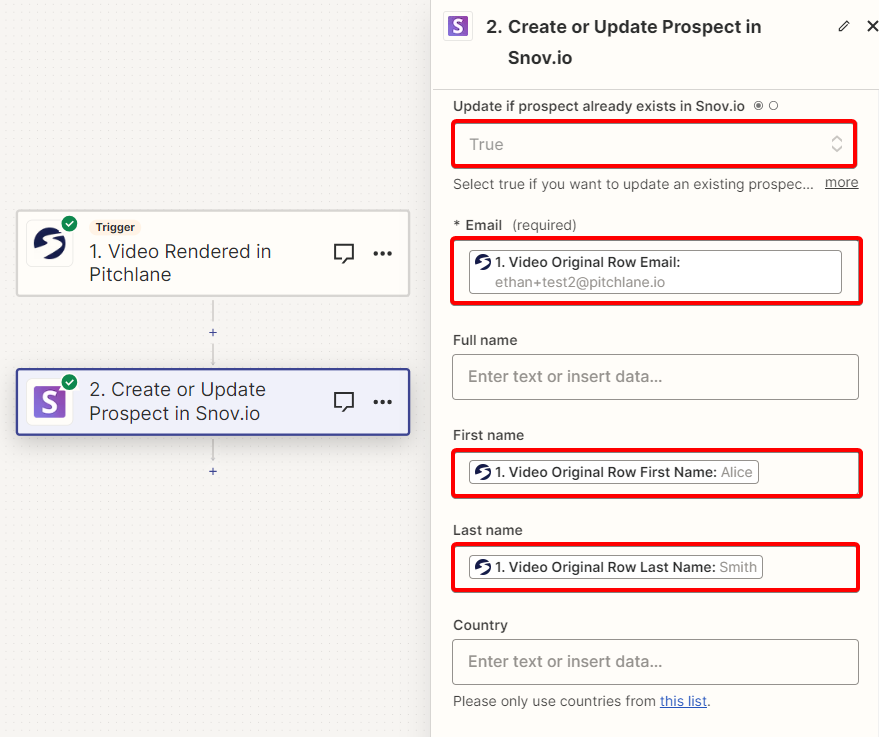
Task: Select the Create or Update Prospect step title
Action: pyautogui.click(x=177, y=401)
